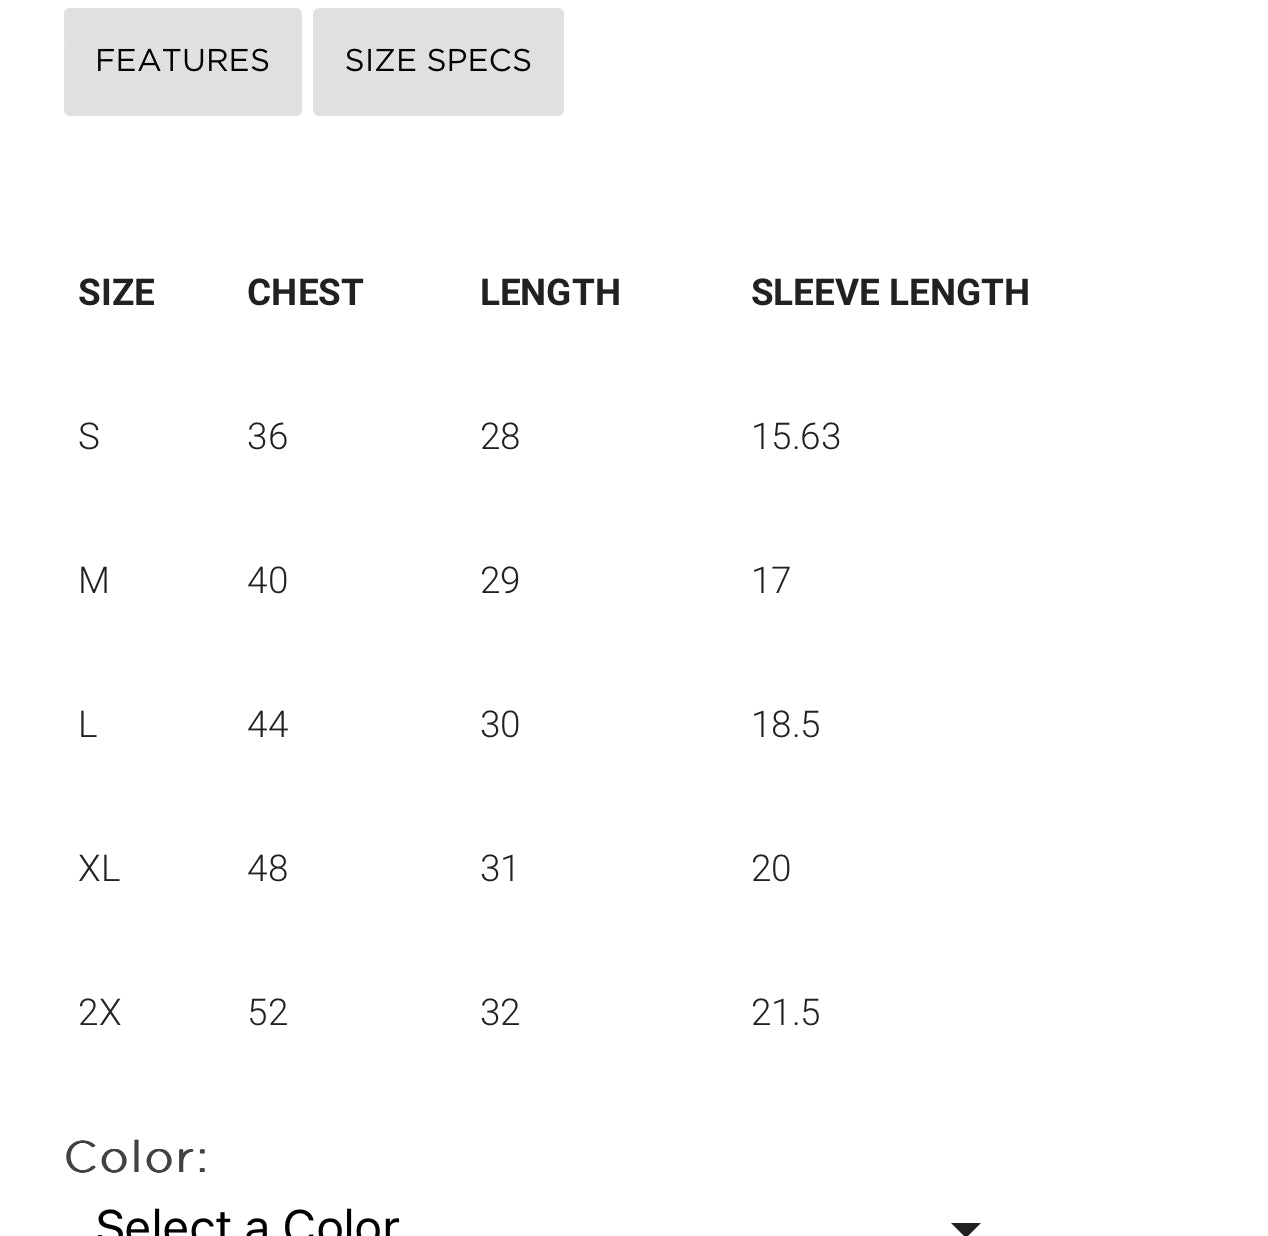
Task: Select the L size row label
Action: coord(88,725)
